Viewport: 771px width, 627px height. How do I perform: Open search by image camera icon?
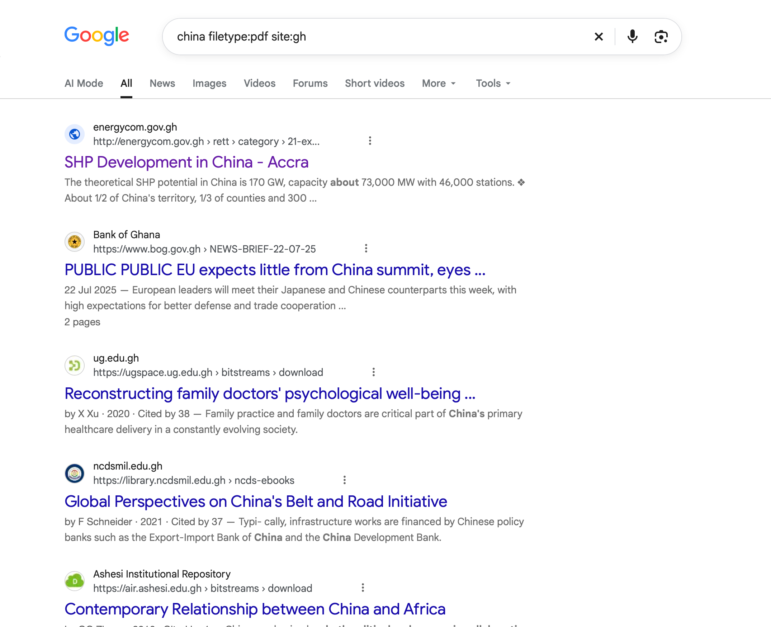661,36
